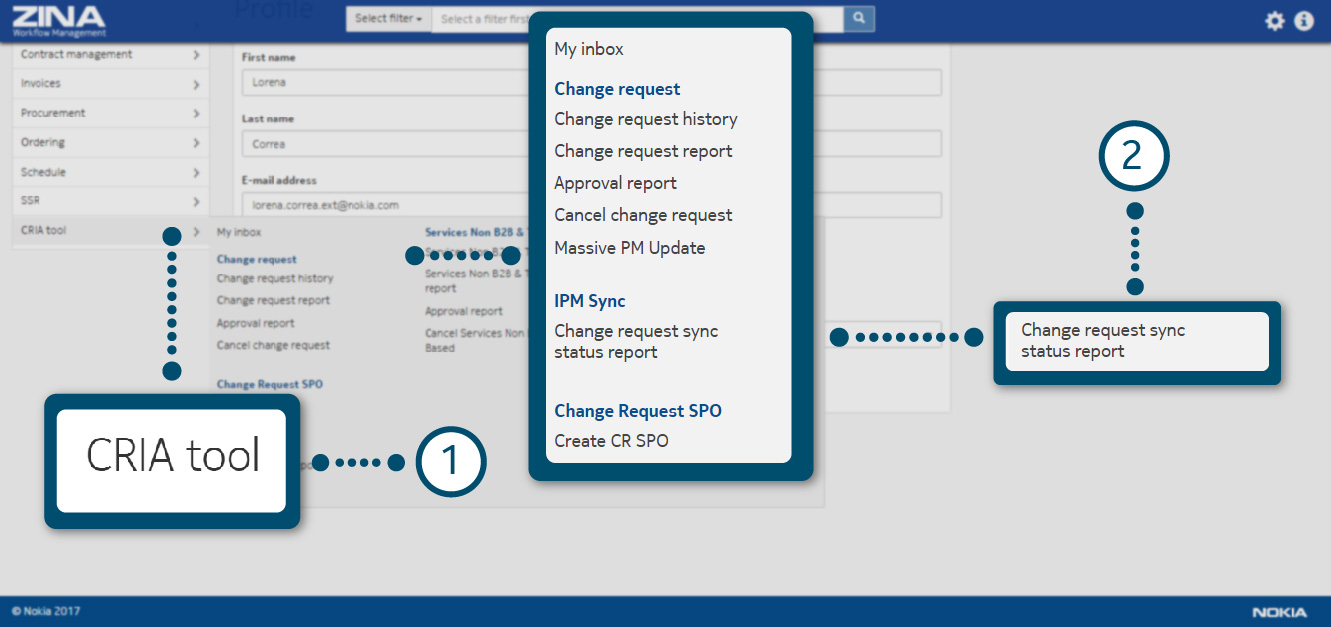This screenshot has width=1331, height=627.
Task: Open My inbox in the submenu
Action: [239, 232]
